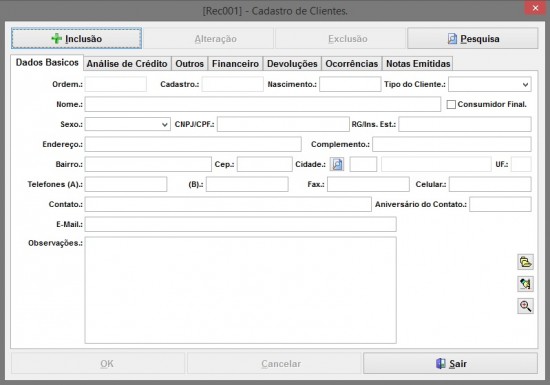Open the Sexo dropdown

click(x=128, y=124)
